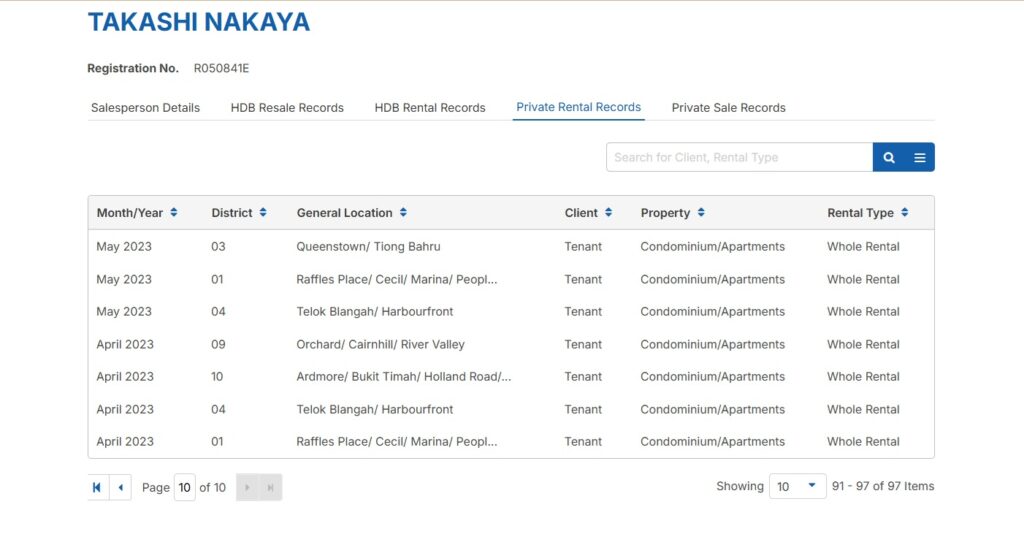The image size is (1024, 534).
Task: Click the magnifier search icon button
Action: point(888,158)
